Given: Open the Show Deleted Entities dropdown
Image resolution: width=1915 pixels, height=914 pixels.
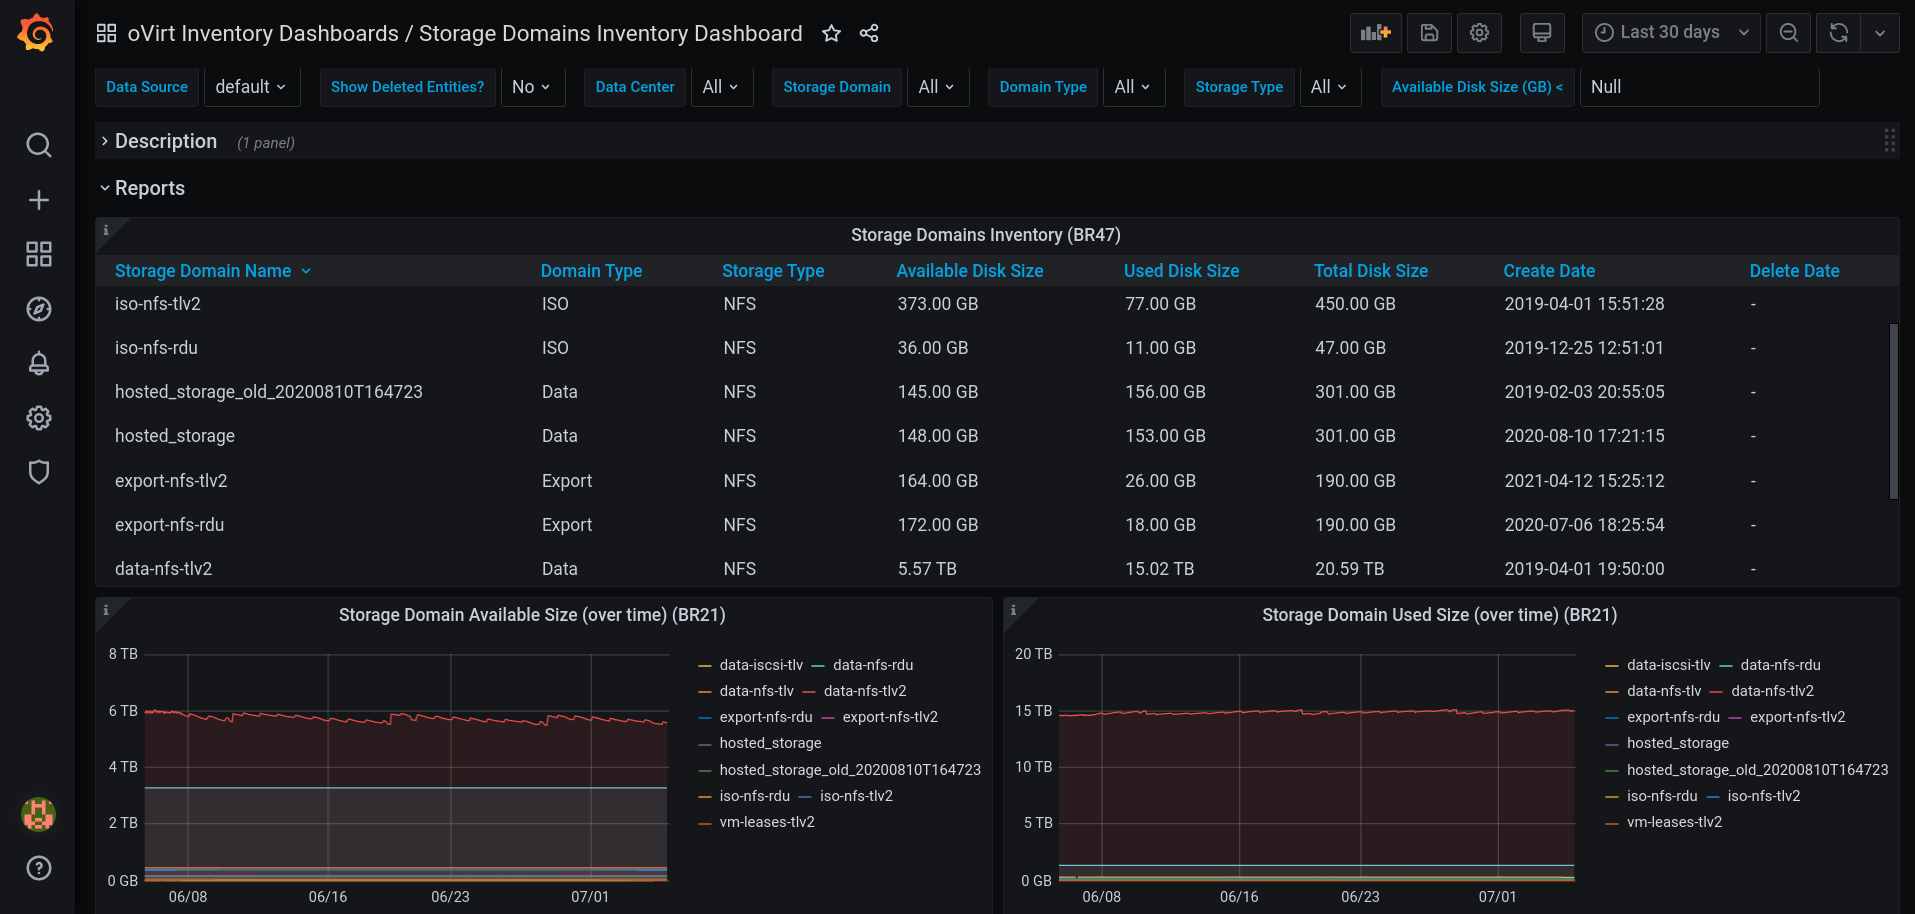Looking at the screenshot, I should click(x=531, y=87).
